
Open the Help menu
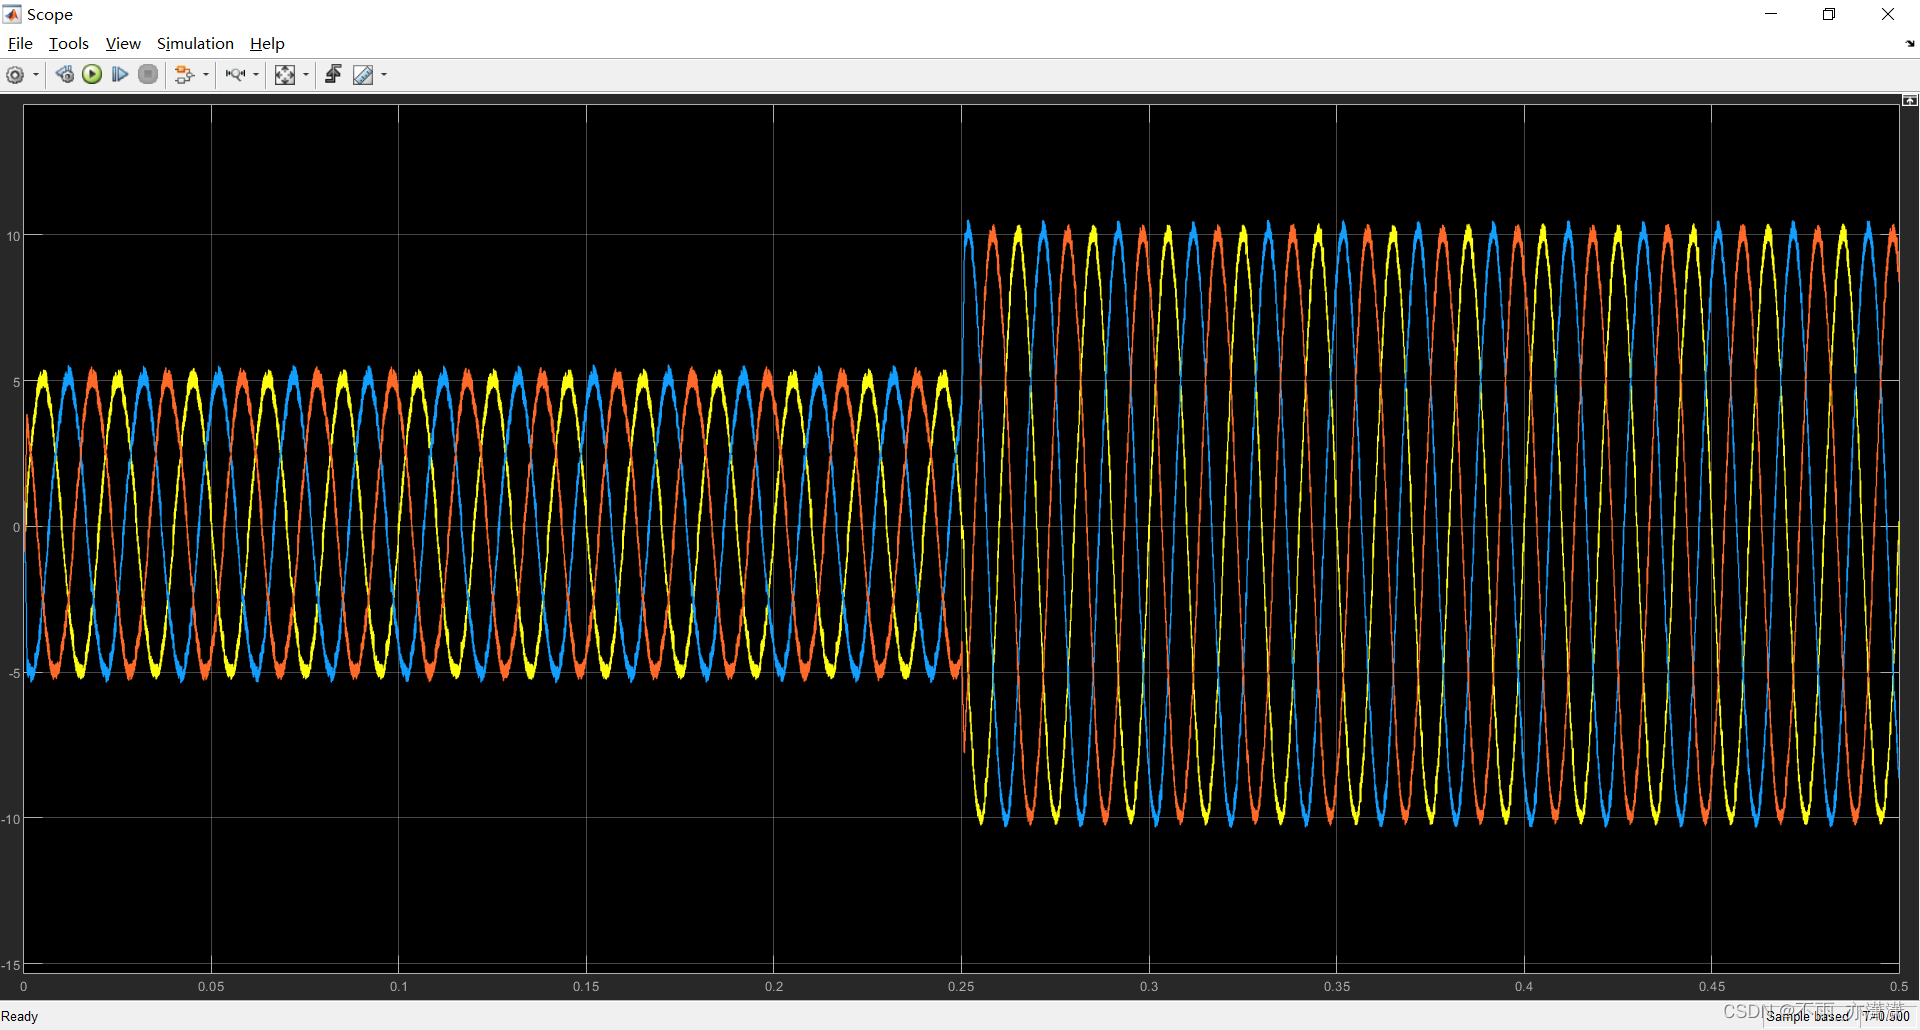267,44
